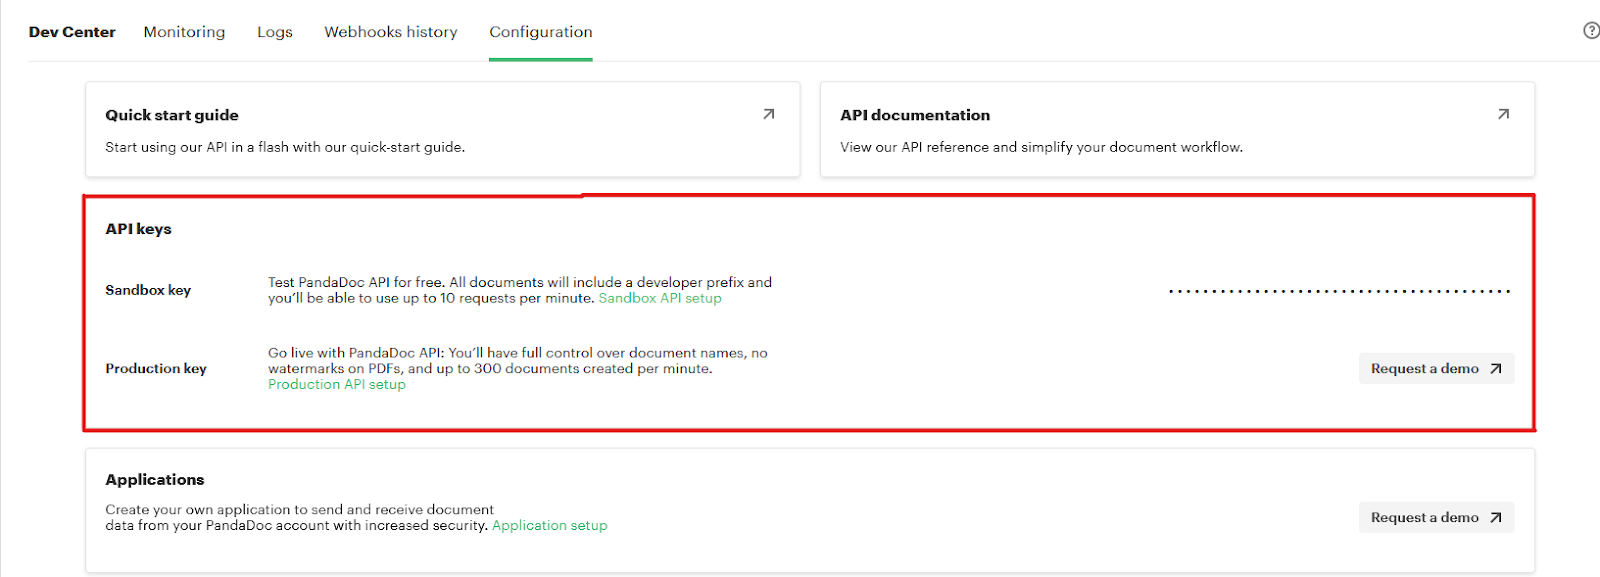Image resolution: width=1600 pixels, height=577 pixels.
Task: Switch to the Monitoring tab
Action: pos(184,32)
